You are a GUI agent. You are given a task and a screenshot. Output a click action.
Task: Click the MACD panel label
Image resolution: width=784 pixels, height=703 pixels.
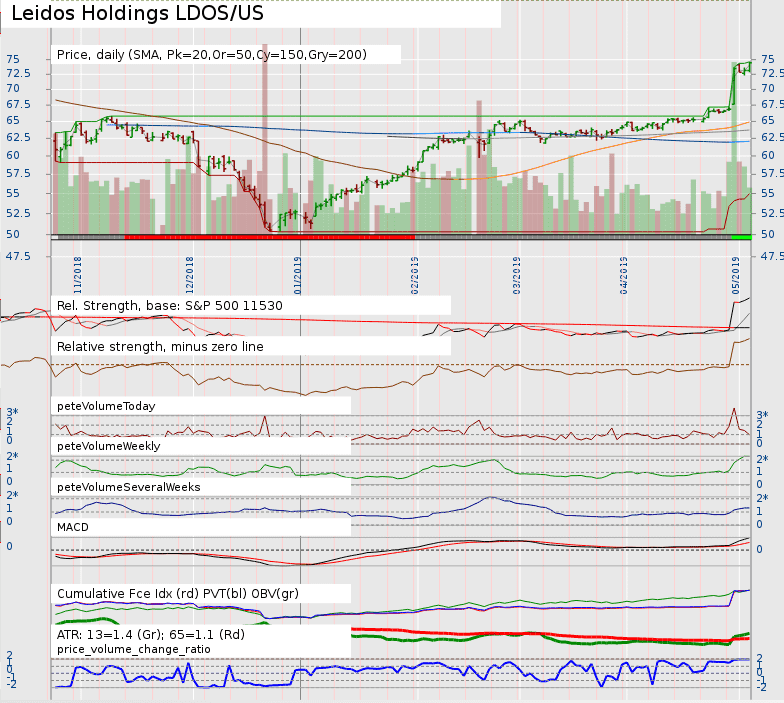pos(72,527)
